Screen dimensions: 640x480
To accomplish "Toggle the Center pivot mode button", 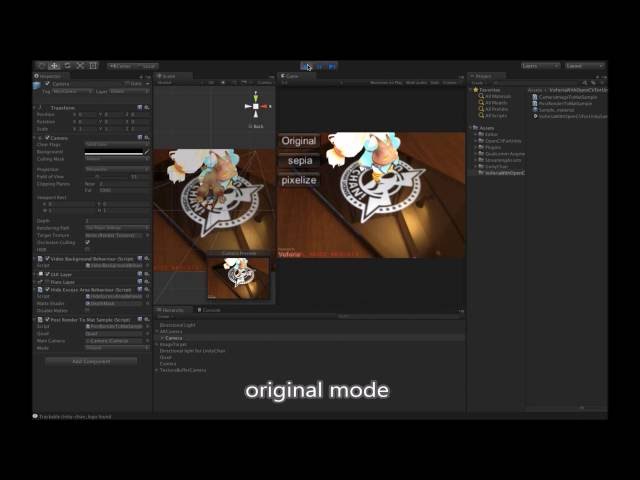I will pos(120,66).
